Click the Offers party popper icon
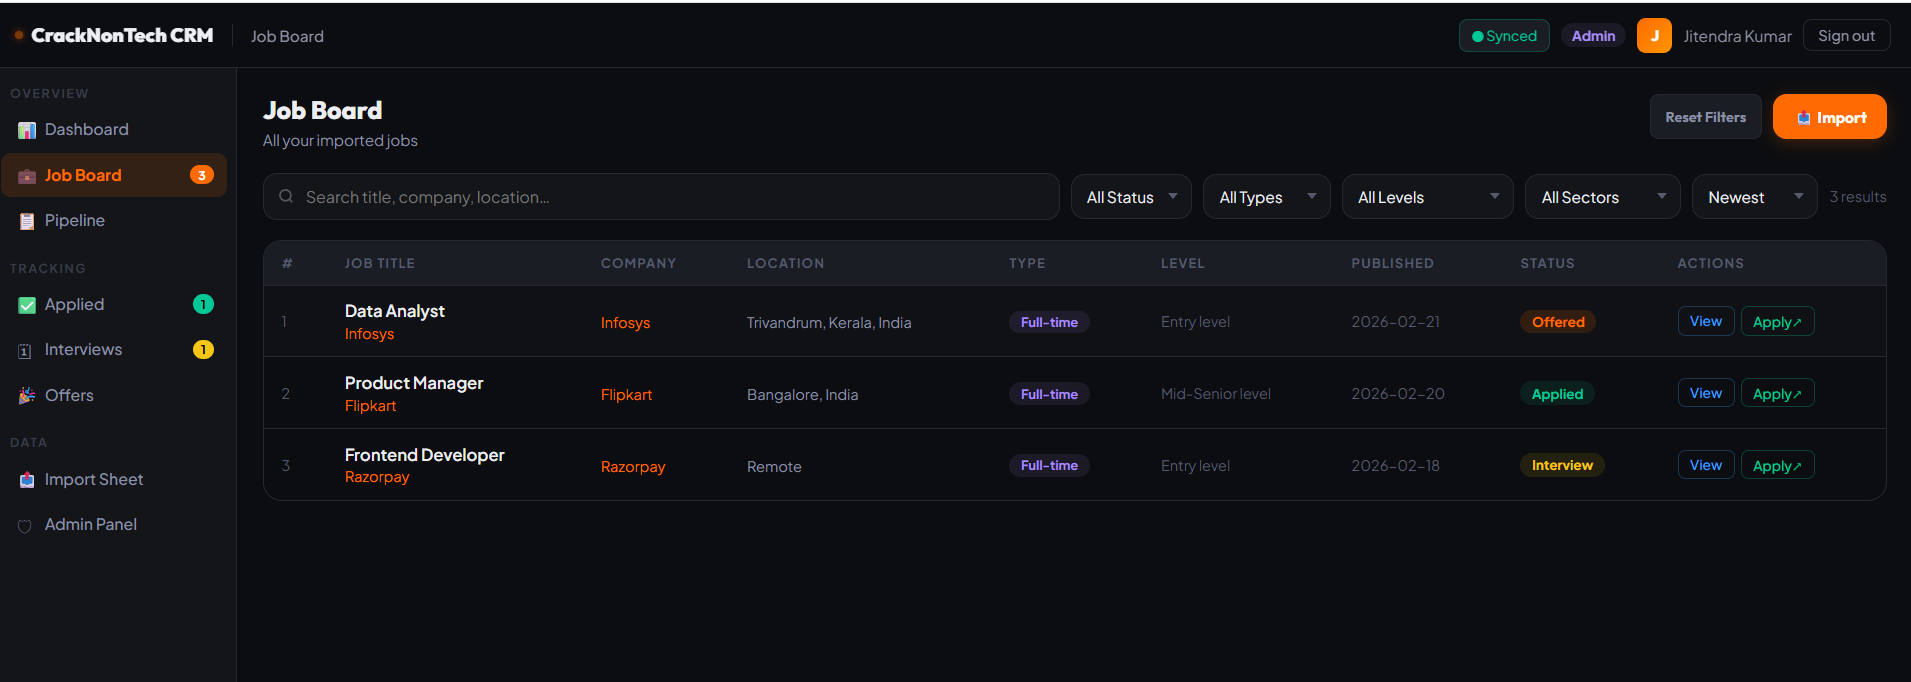Viewport: 1911px width, 682px height. (x=27, y=396)
